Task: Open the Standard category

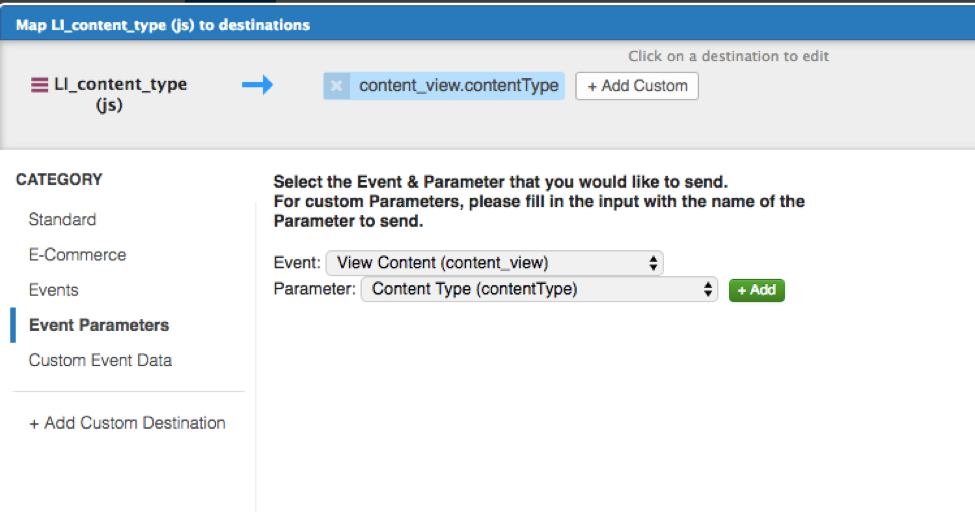Action: (x=62, y=220)
